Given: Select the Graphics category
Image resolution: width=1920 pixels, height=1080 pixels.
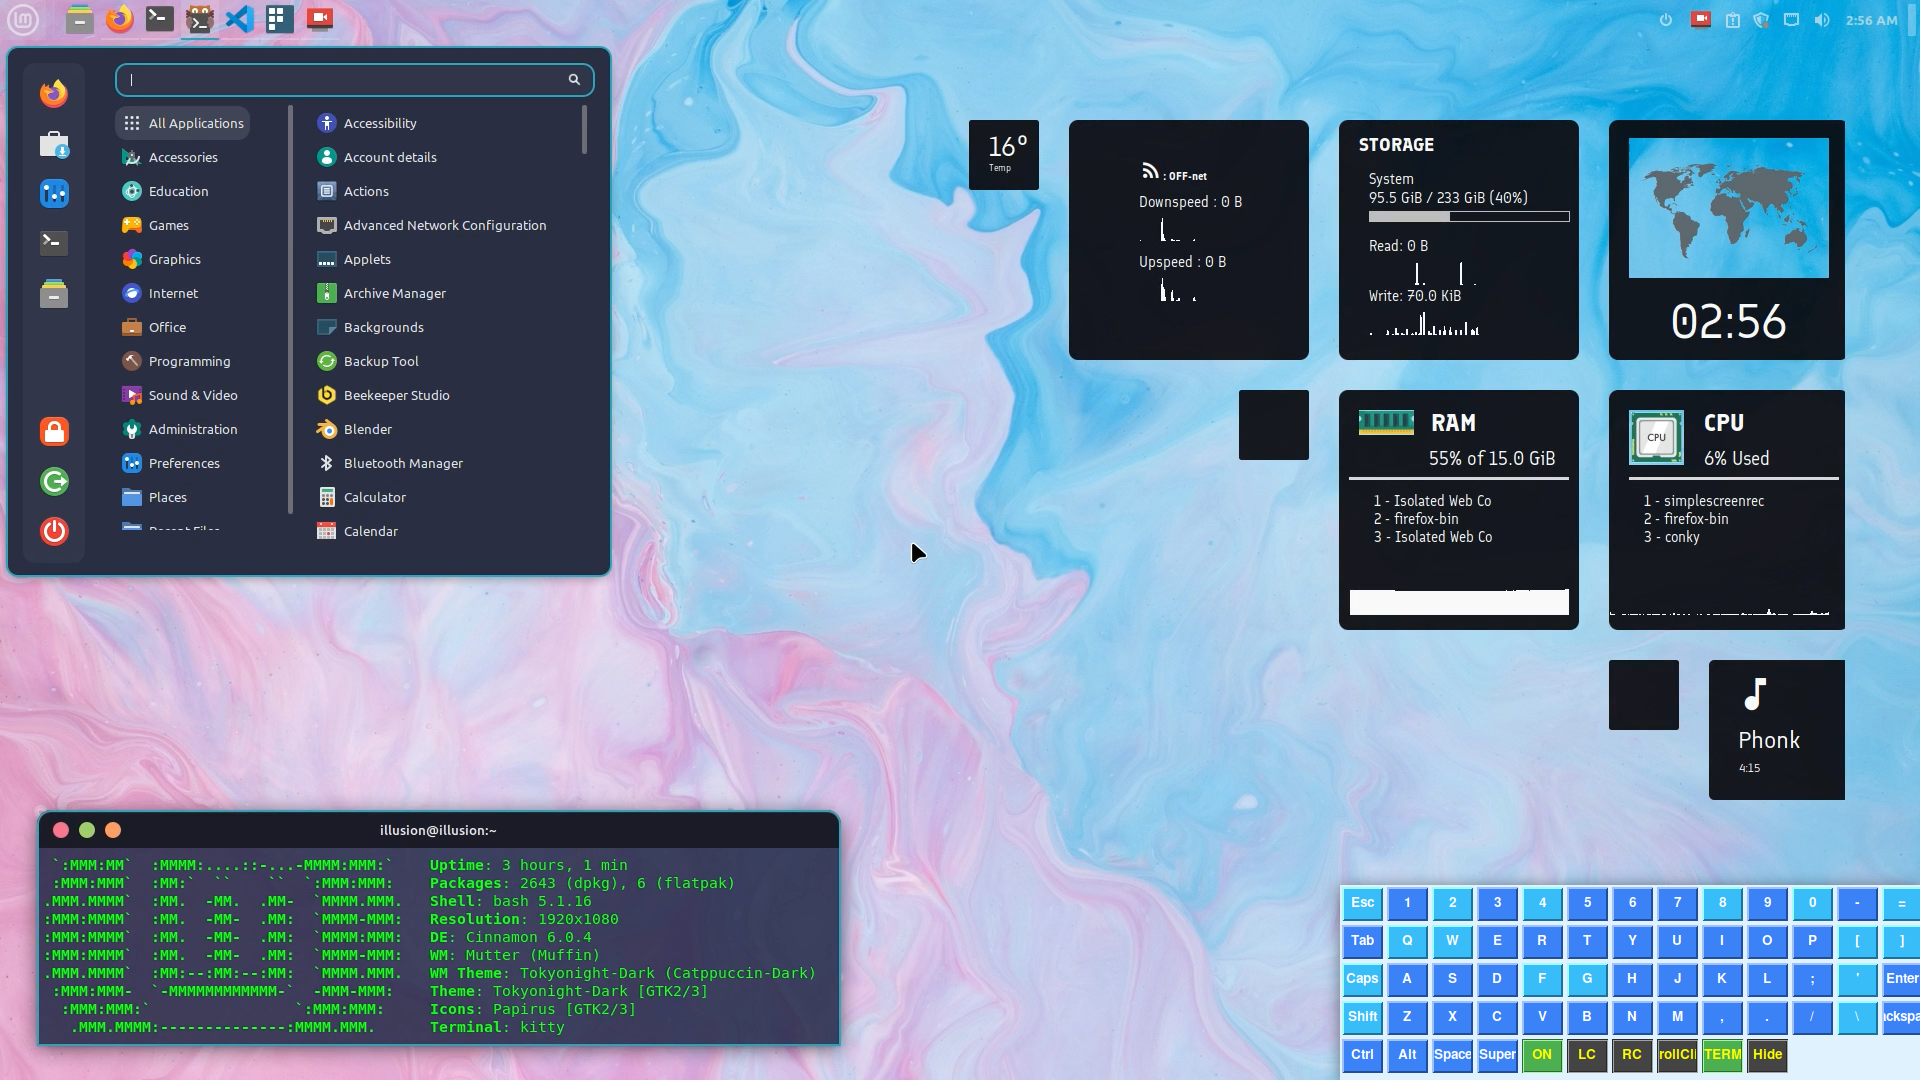Looking at the screenshot, I should coord(183,259).
